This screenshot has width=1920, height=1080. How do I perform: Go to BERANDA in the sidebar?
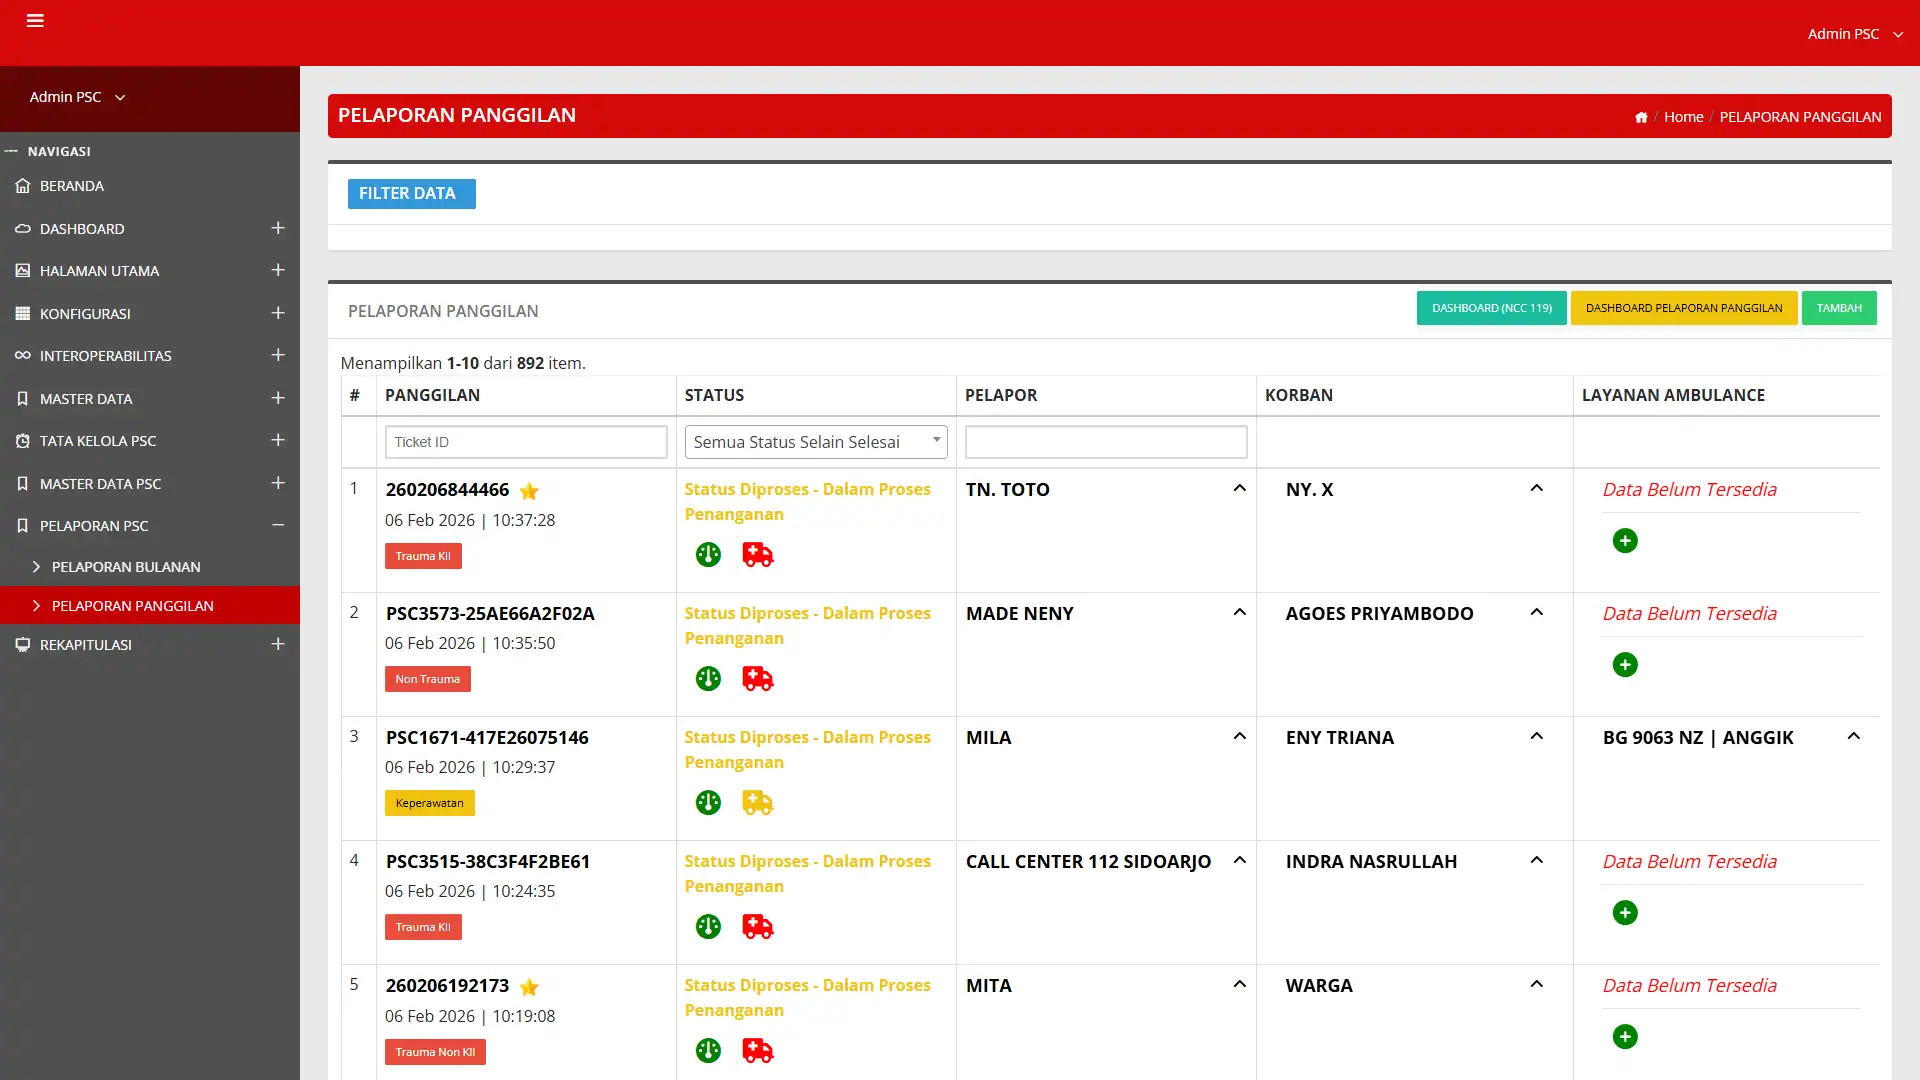coord(72,186)
